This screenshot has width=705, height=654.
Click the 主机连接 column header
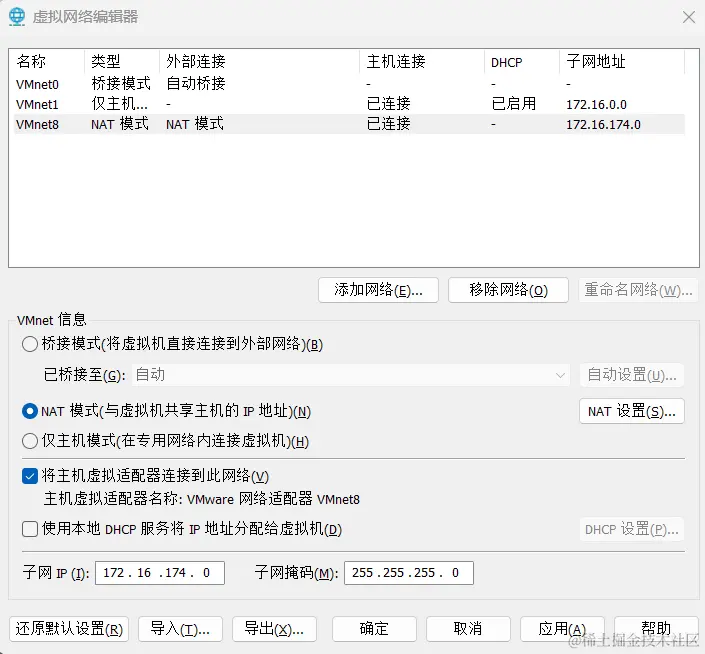point(422,62)
